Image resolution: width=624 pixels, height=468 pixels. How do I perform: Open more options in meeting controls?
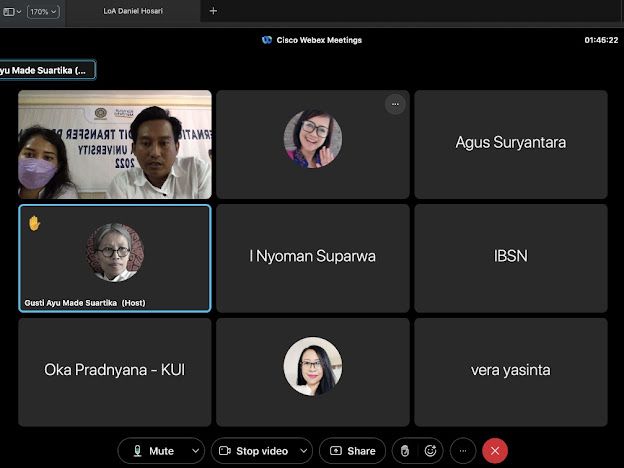point(462,451)
